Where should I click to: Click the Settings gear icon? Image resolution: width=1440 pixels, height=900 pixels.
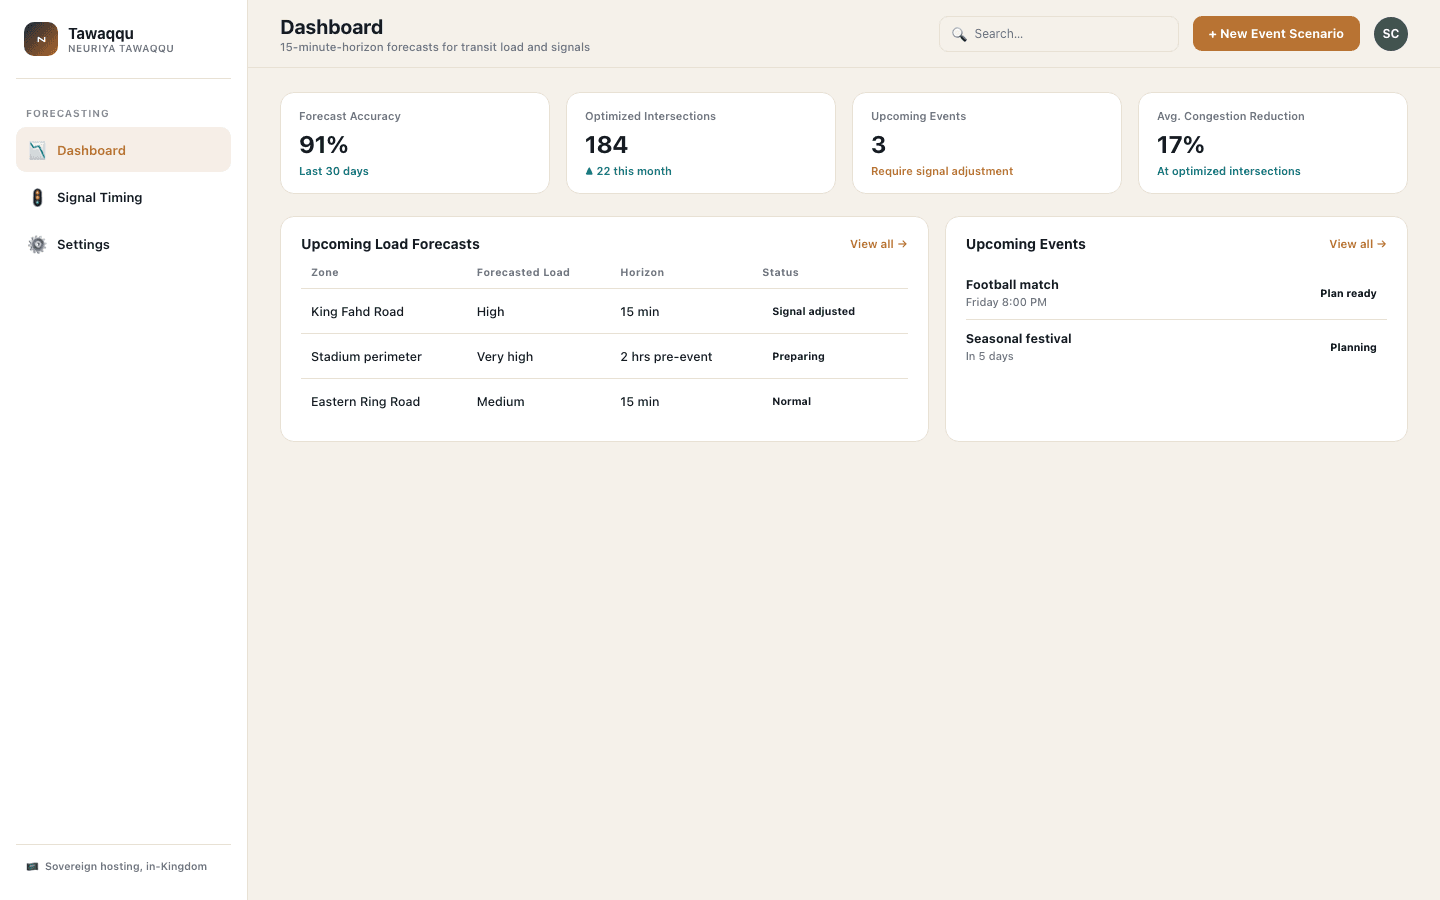(x=37, y=244)
